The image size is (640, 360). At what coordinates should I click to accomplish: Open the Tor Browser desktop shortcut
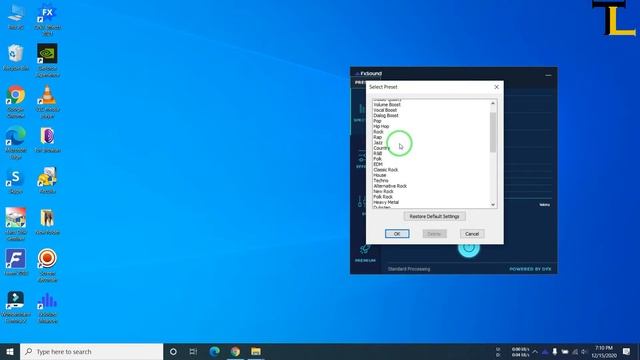pyautogui.click(x=47, y=140)
